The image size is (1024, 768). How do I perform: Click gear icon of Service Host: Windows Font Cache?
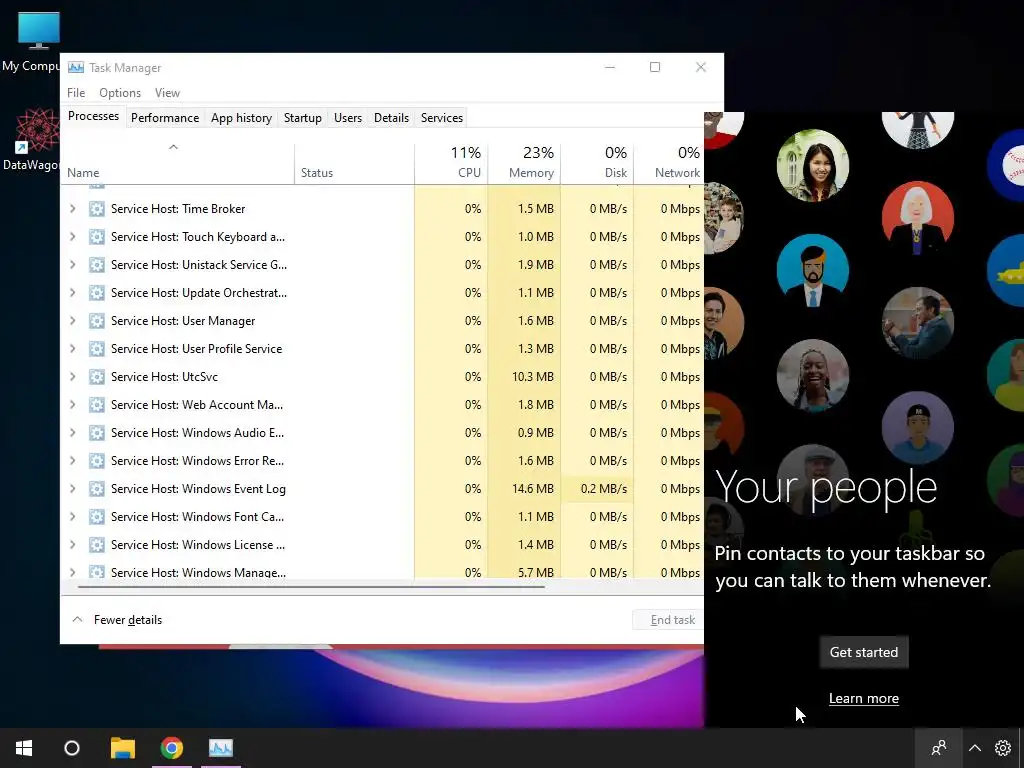(x=97, y=518)
